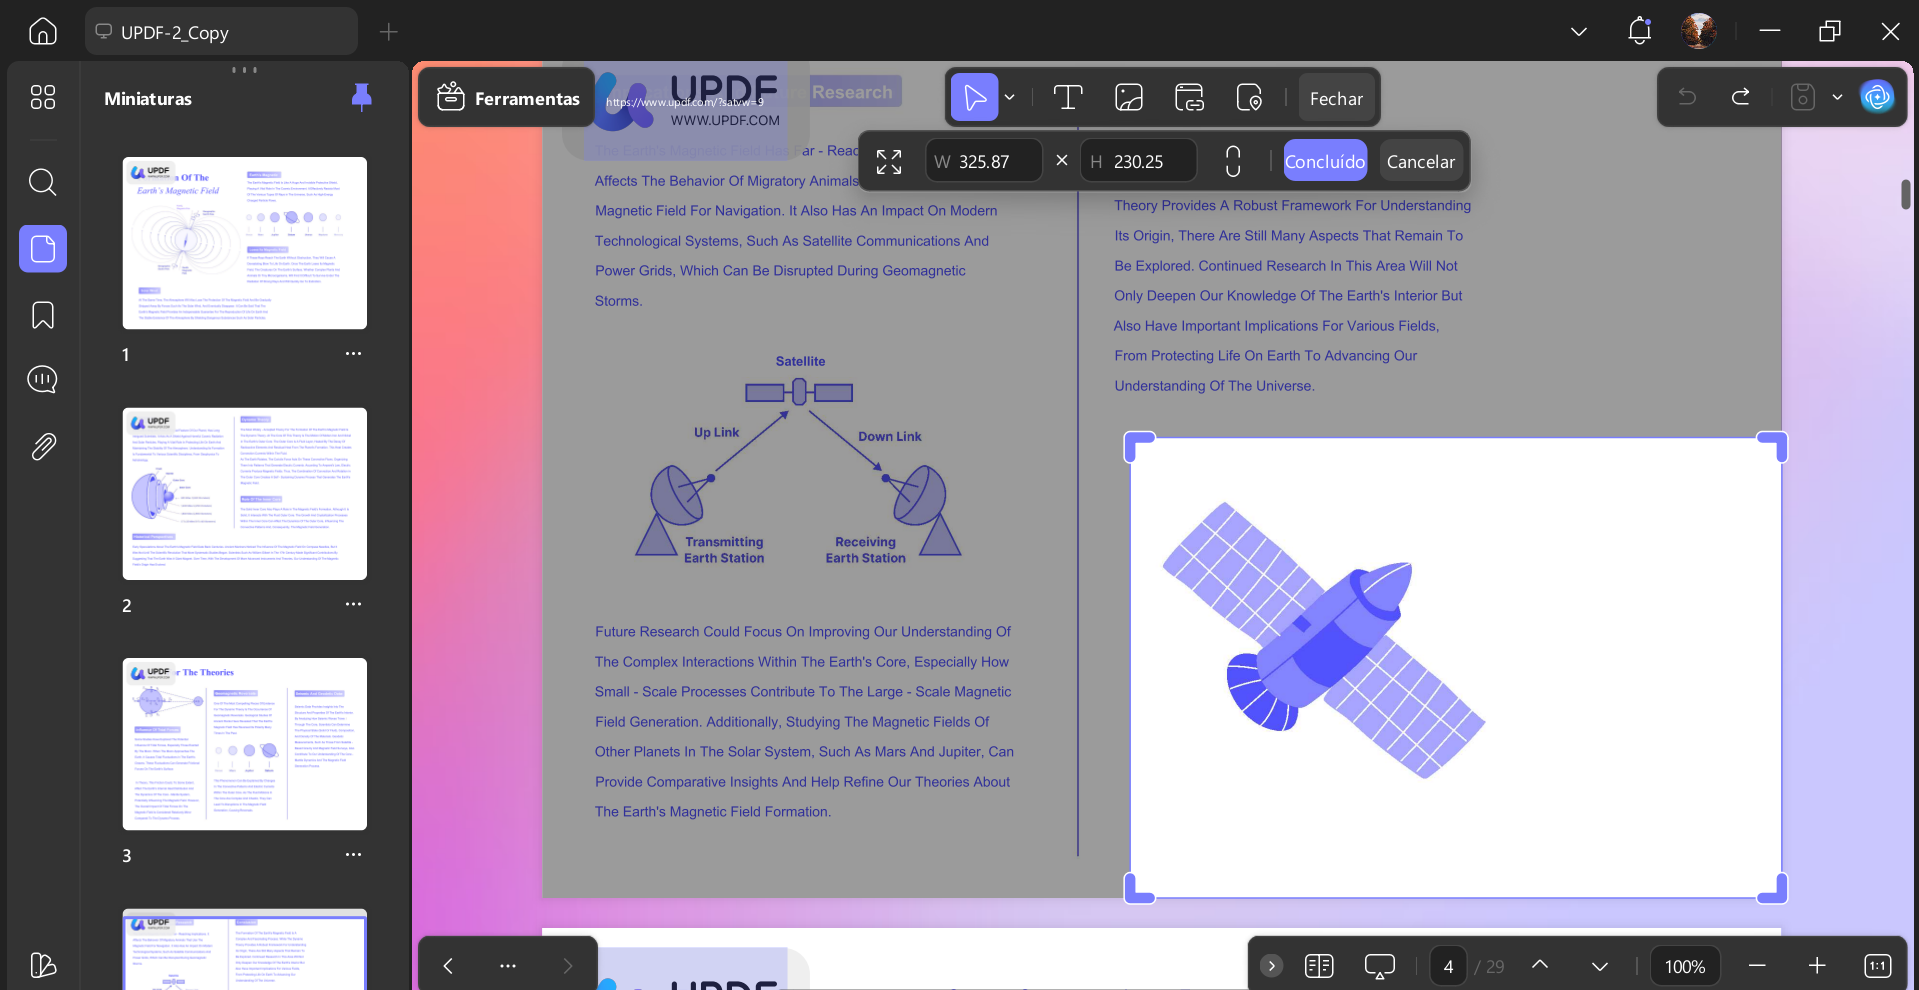Click the https://www.updf.com link text

[685, 102]
